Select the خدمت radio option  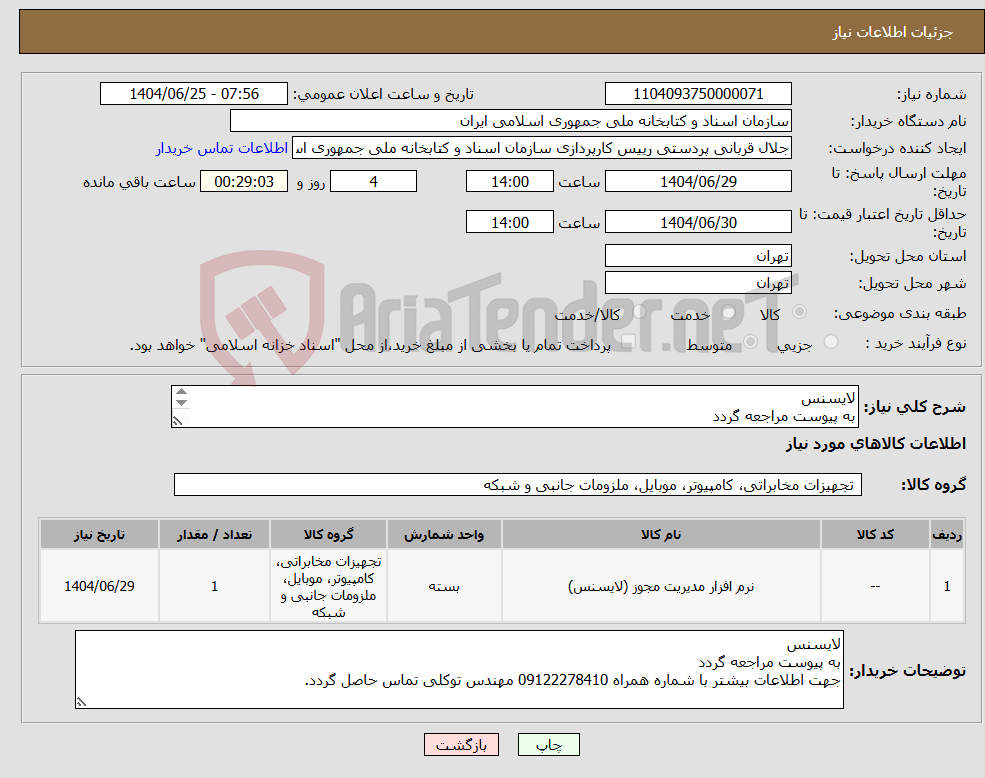point(727,312)
